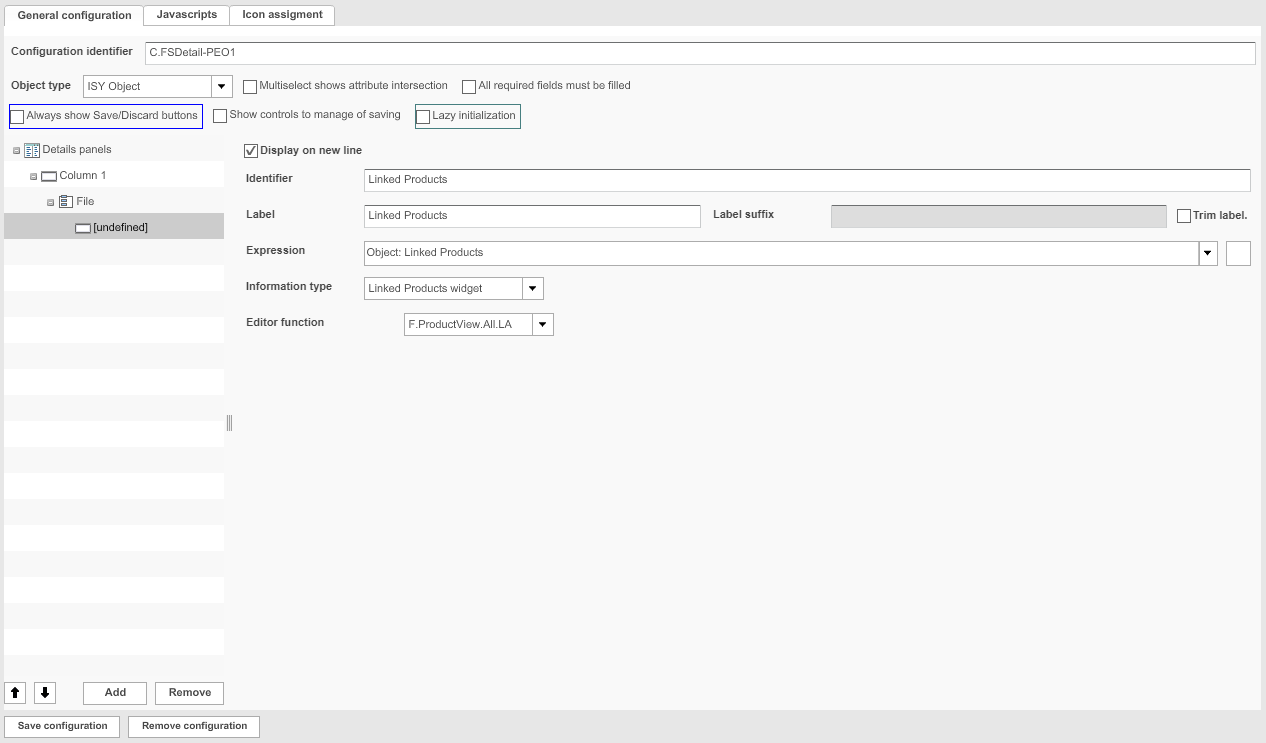Screen dimensions: 1266x743
Task: Click the move item down arrow icon
Action: 44,692
